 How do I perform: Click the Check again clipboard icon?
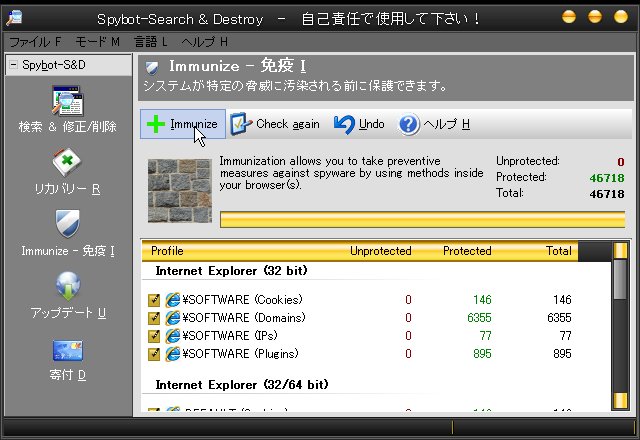pos(240,124)
